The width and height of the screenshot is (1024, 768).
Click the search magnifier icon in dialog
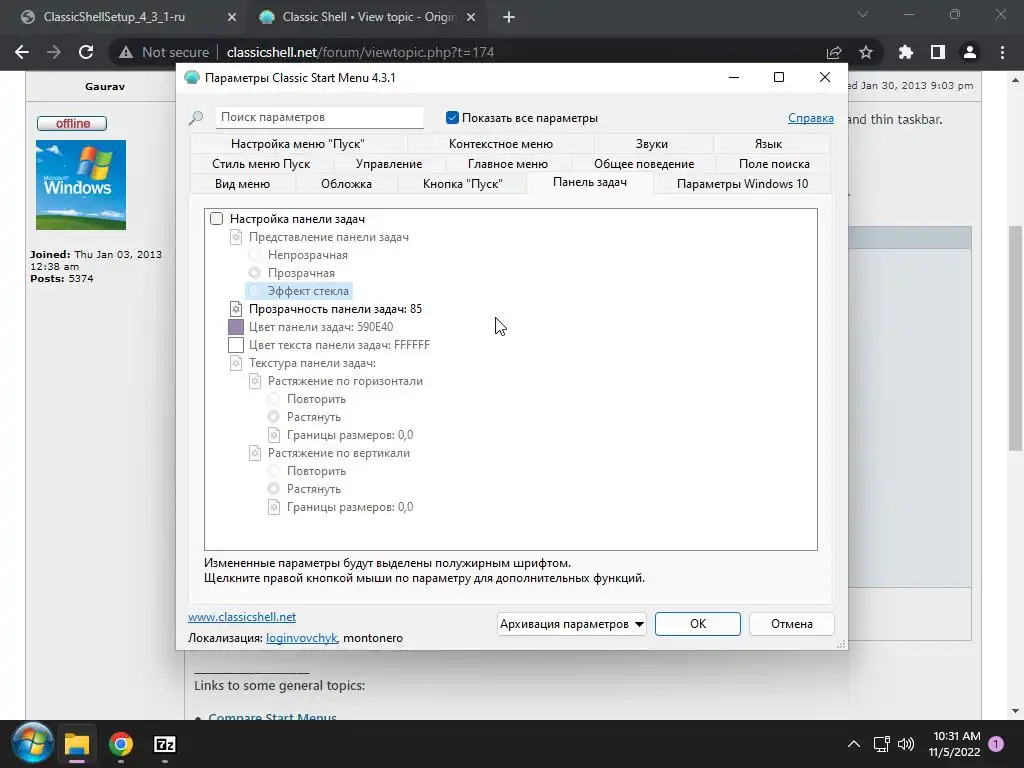(x=196, y=118)
